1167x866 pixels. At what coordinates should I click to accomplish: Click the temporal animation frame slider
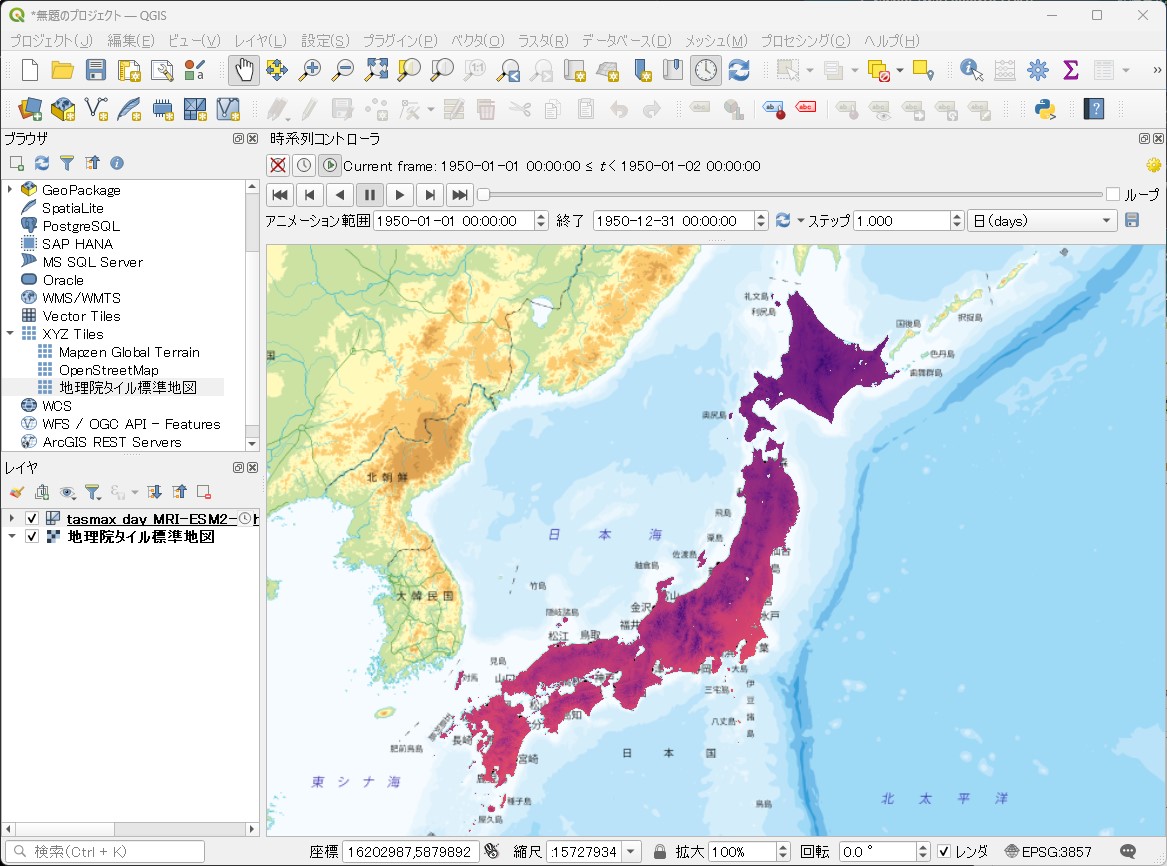(x=793, y=195)
